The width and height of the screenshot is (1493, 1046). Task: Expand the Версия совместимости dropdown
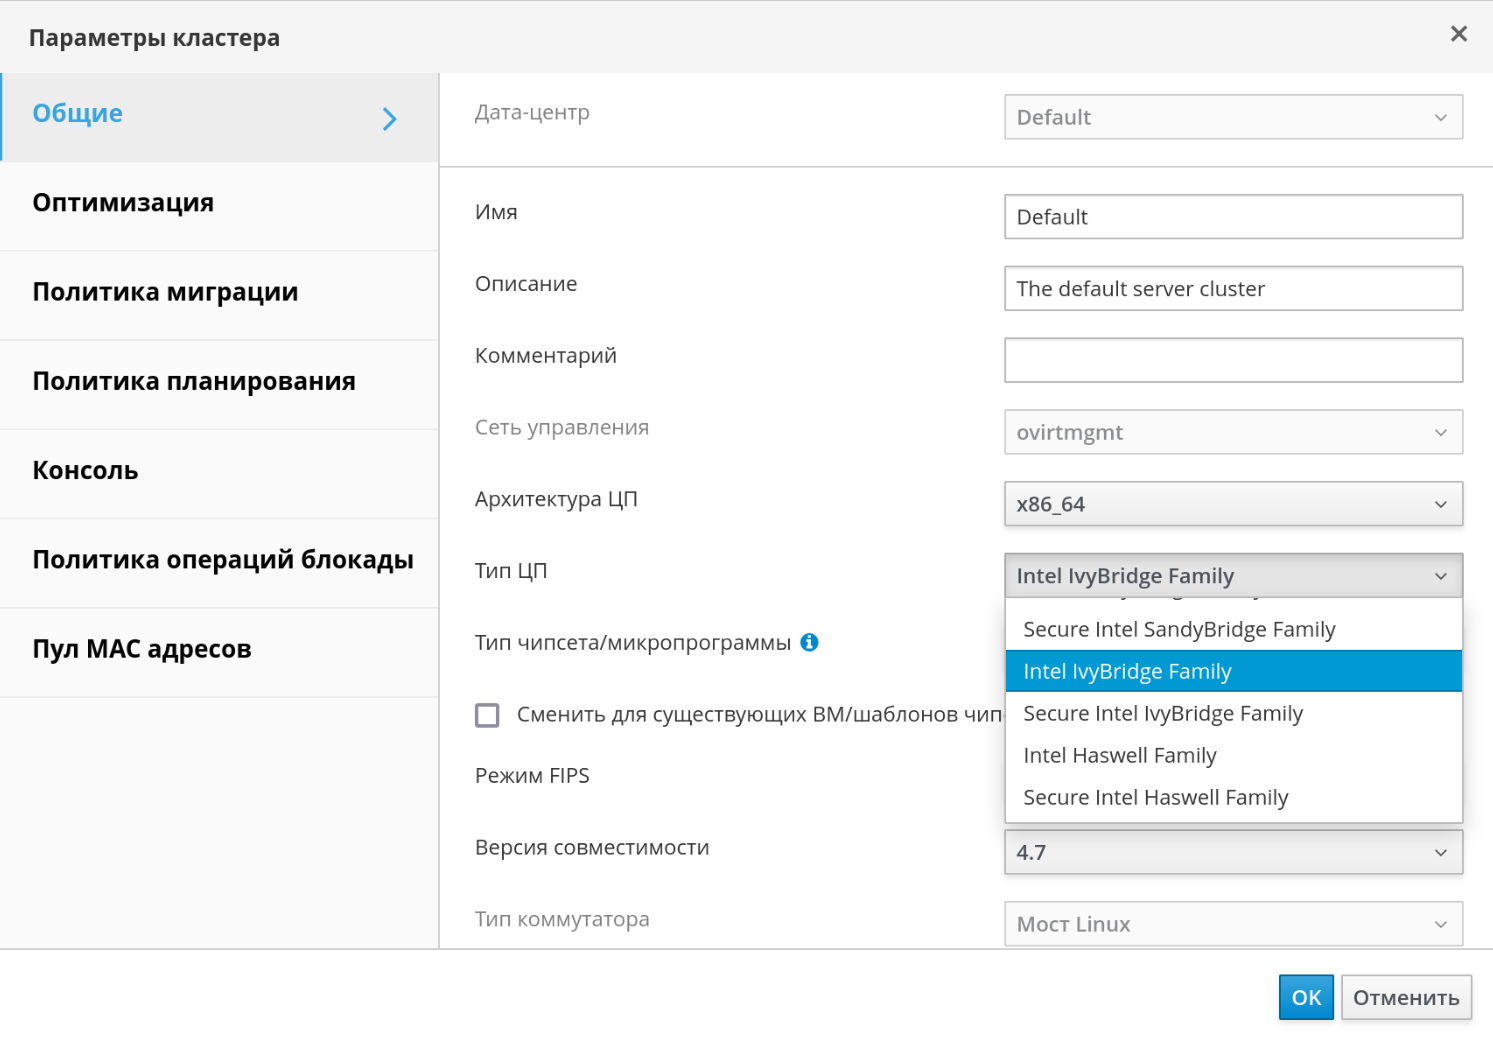click(1232, 852)
